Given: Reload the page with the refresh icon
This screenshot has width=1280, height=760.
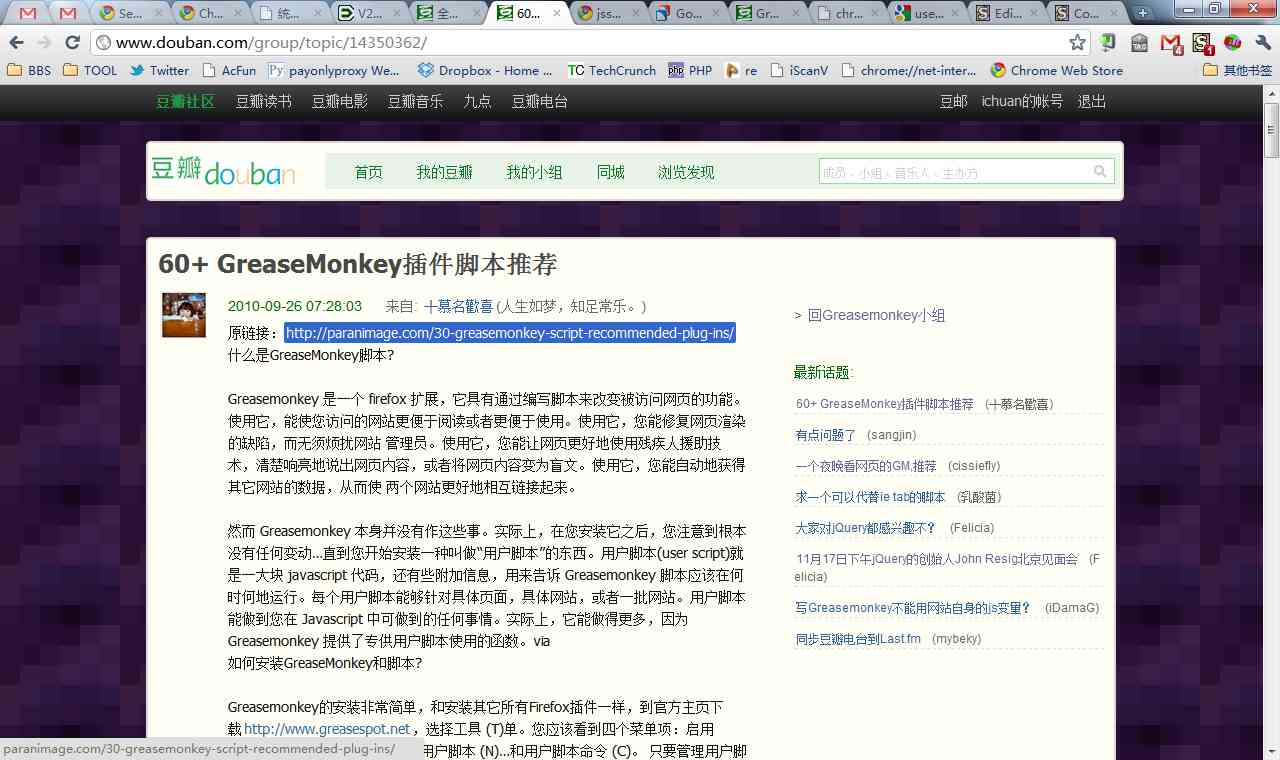Looking at the screenshot, I should (x=70, y=43).
